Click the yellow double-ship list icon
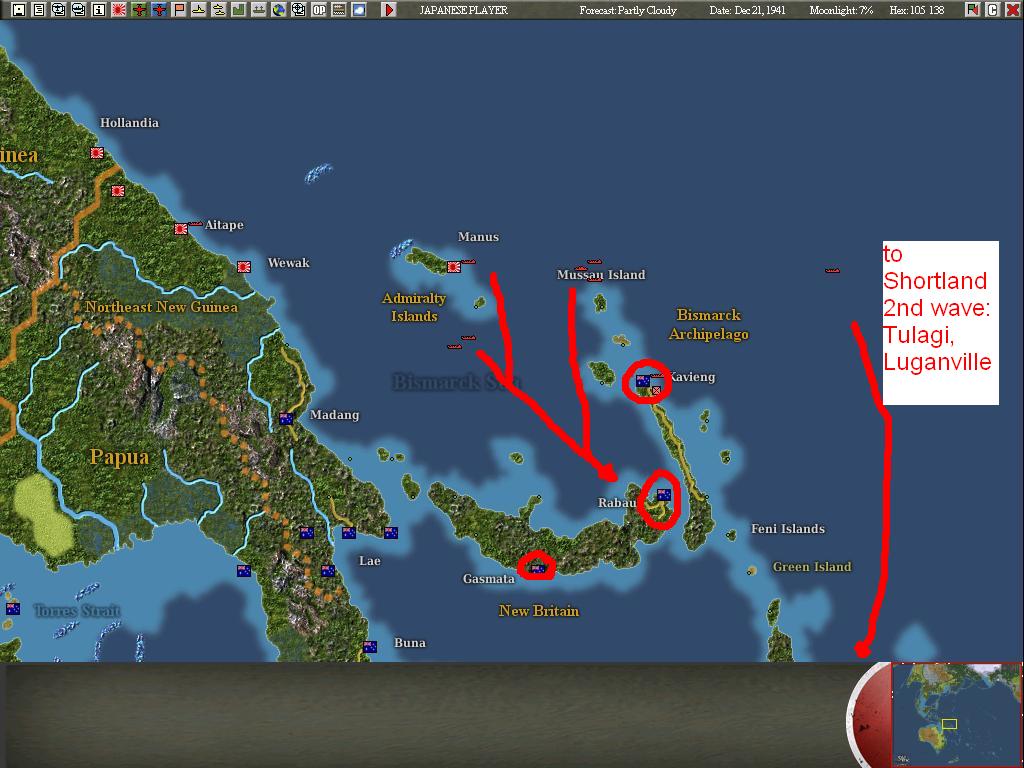The width and height of the screenshot is (1024, 768). click(219, 10)
